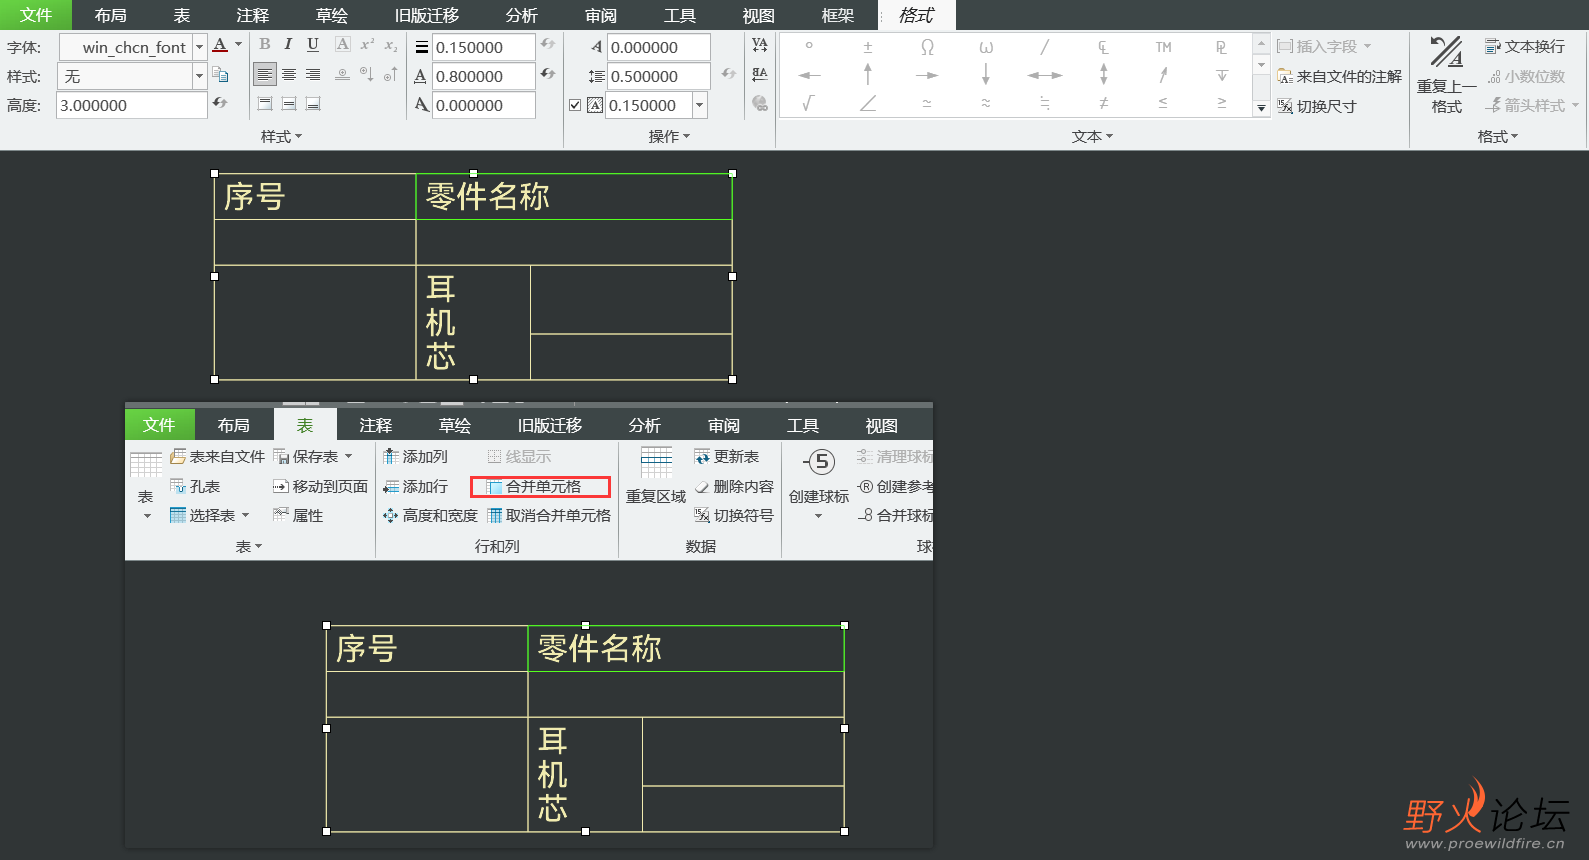Click 切换尺寸 button
This screenshot has height=860, width=1589.
(x=1316, y=106)
